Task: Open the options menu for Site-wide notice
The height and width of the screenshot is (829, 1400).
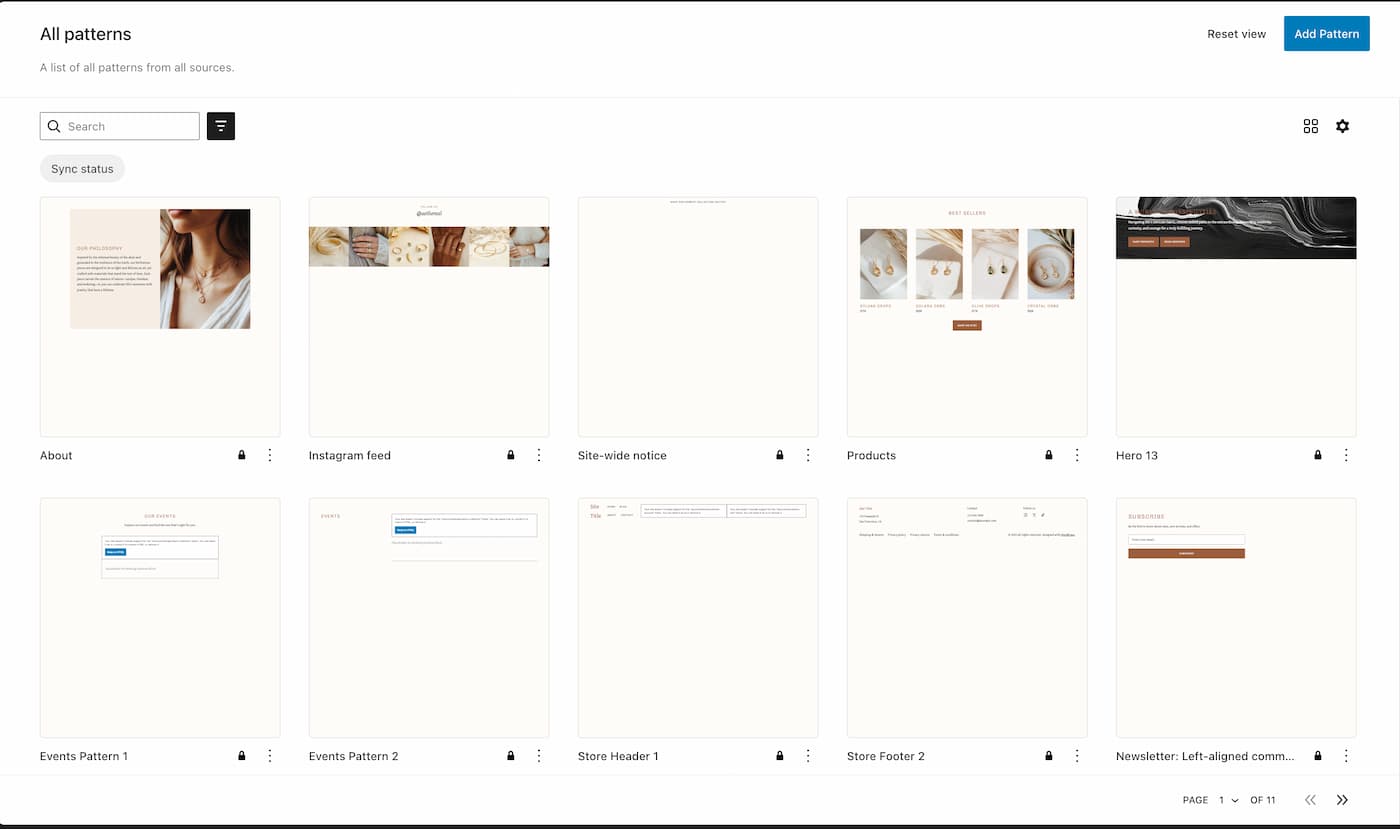Action: click(808, 455)
